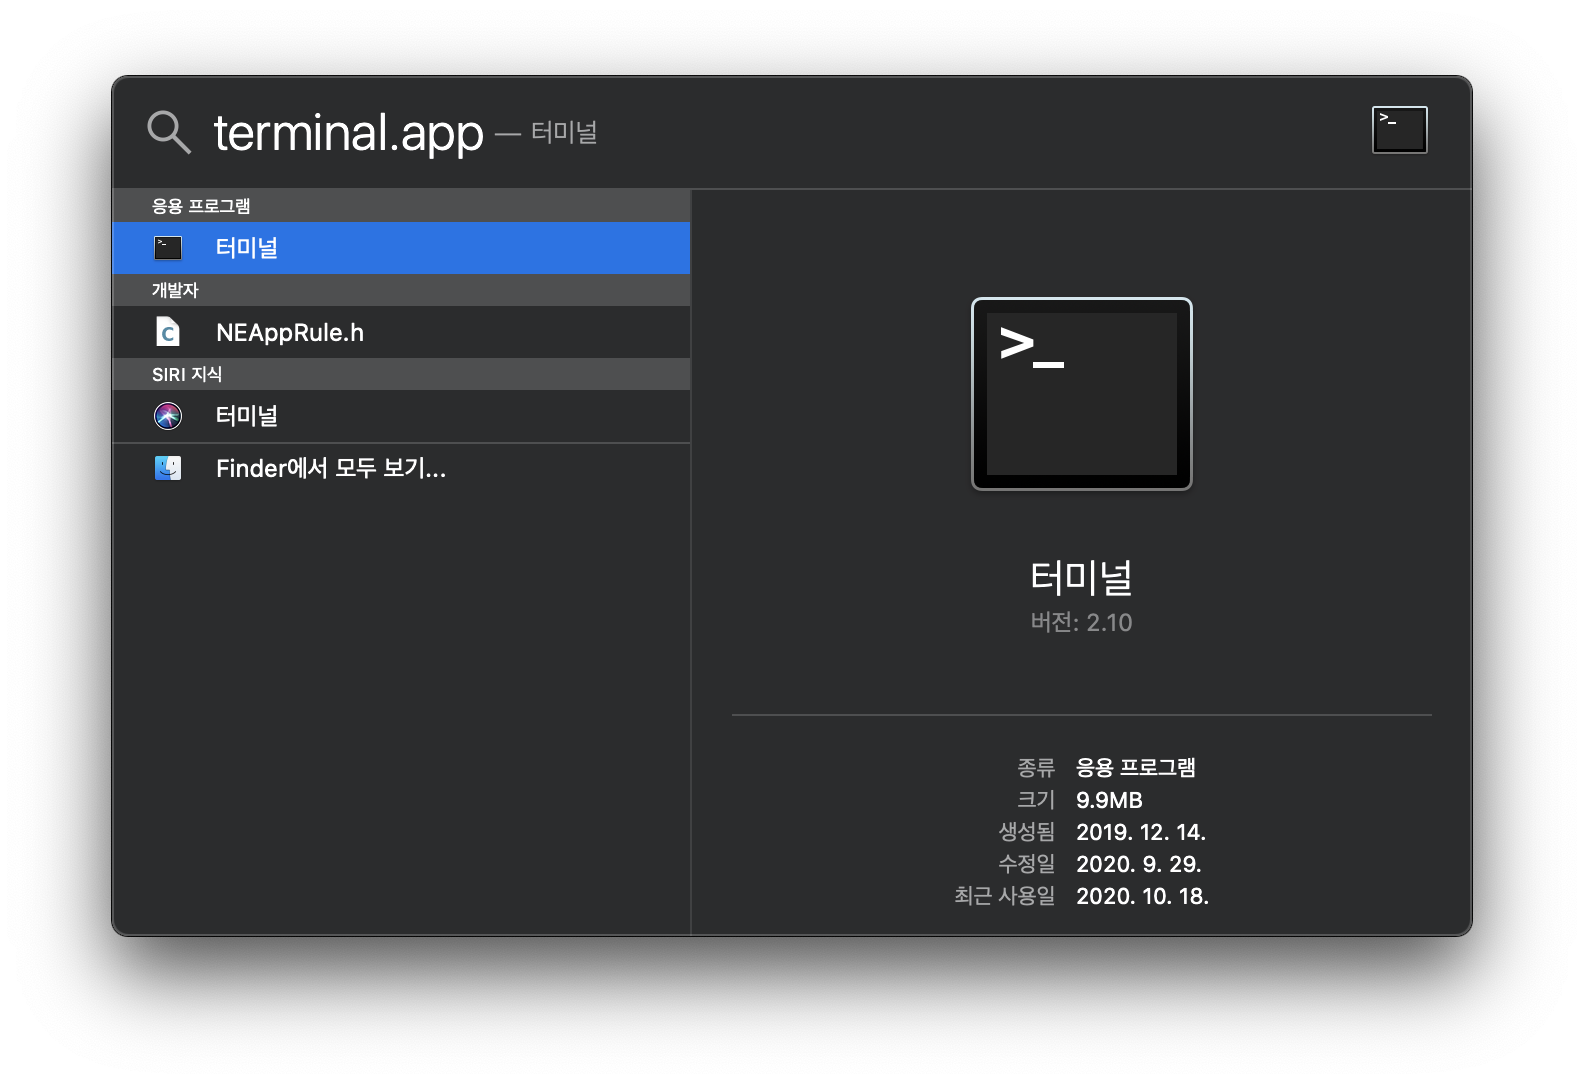The image size is (1584, 1084).
Task: Click the 2020. 9. 29. modified date
Action: [1138, 864]
